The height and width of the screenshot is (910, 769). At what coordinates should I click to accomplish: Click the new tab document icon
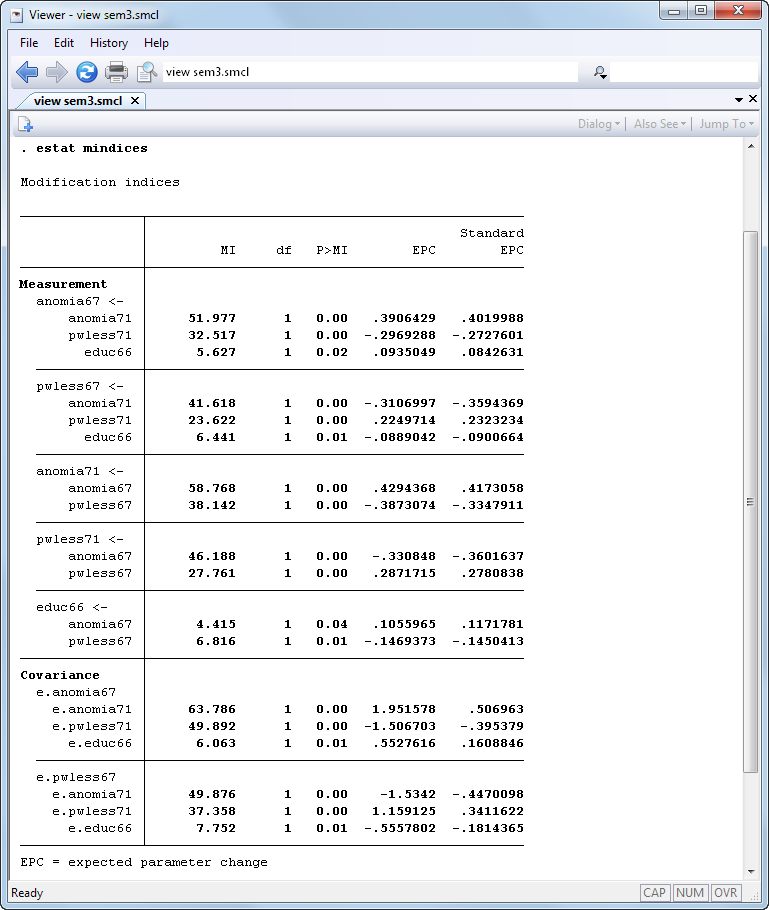coord(25,124)
